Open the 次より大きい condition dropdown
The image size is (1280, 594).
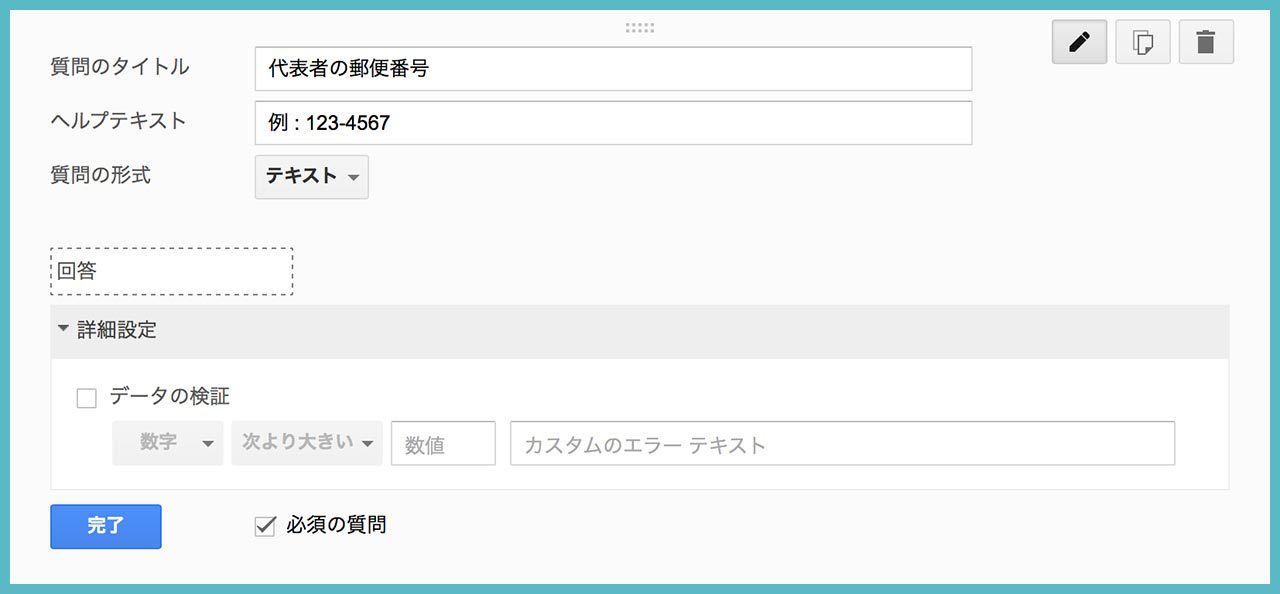point(307,443)
